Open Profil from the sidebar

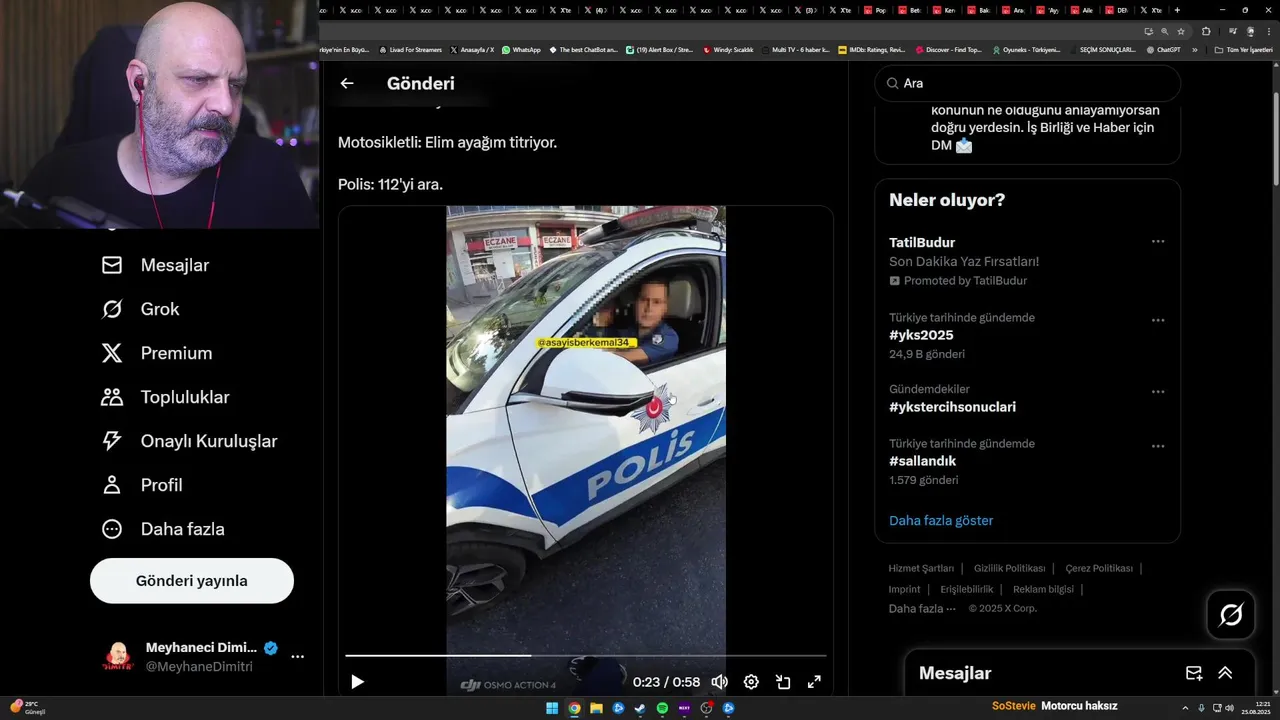point(142,485)
